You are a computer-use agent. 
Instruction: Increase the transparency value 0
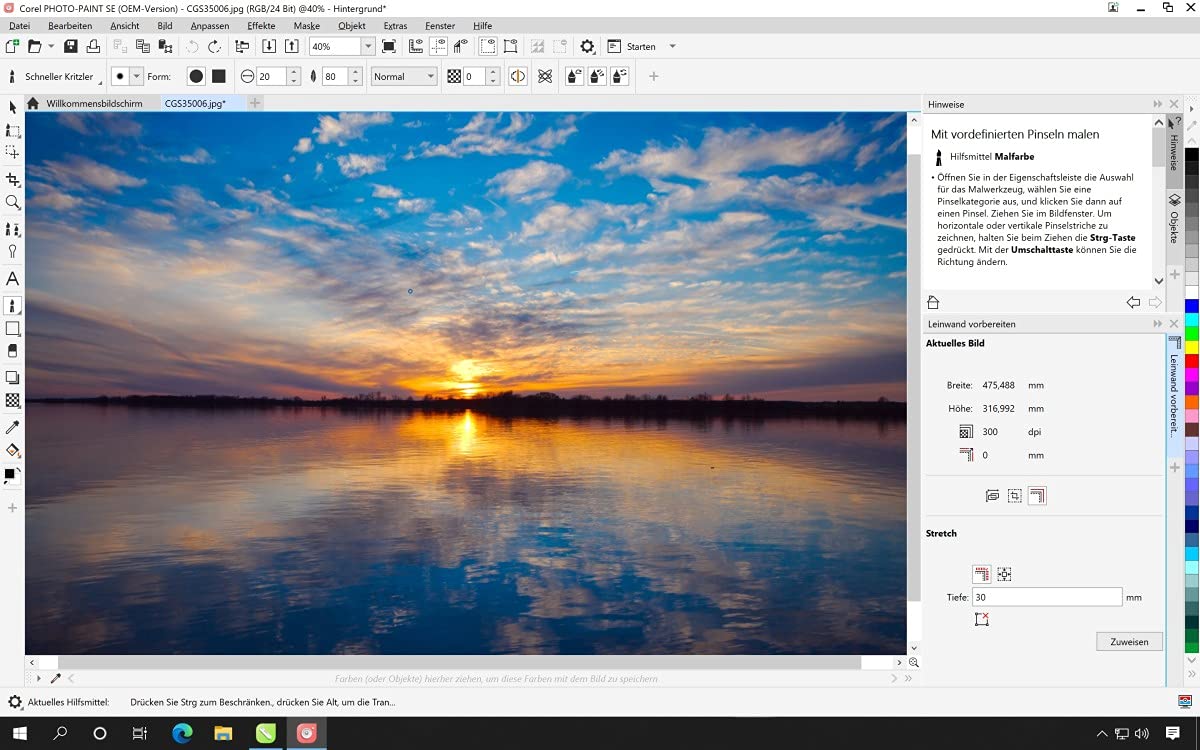[x=494, y=71]
